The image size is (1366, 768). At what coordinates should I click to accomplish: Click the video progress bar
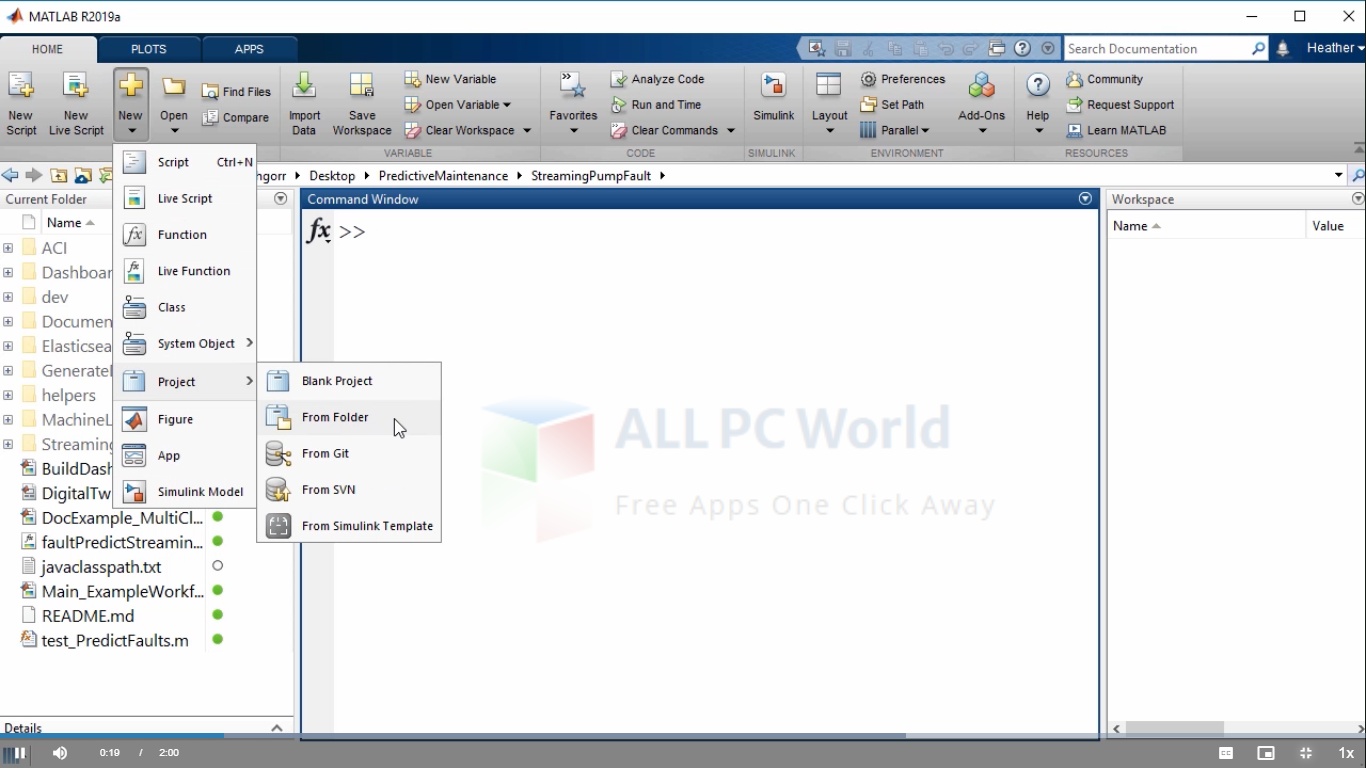pyautogui.click(x=683, y=737)
